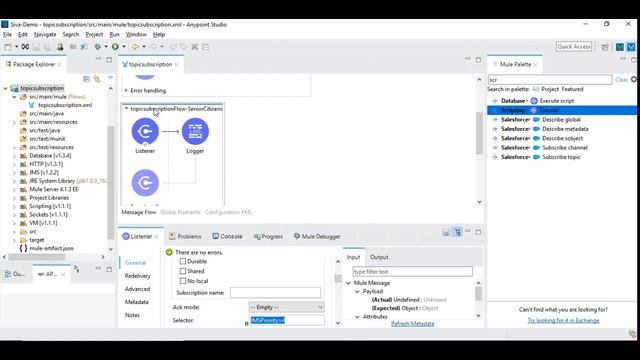The image size is (640, 360).
Task: Open the Ack mode dropdown
Action: pyautogui.click(x=287, y=307)
